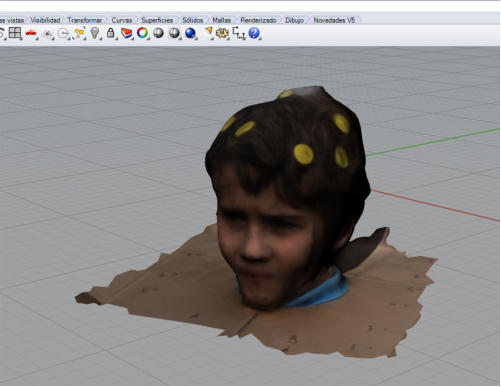Image resolution: width=501 pixels, height=387 pixels.
Task: Click the light bulb hide objects icon
Action: pyautogui.click(x=95, y=33)
